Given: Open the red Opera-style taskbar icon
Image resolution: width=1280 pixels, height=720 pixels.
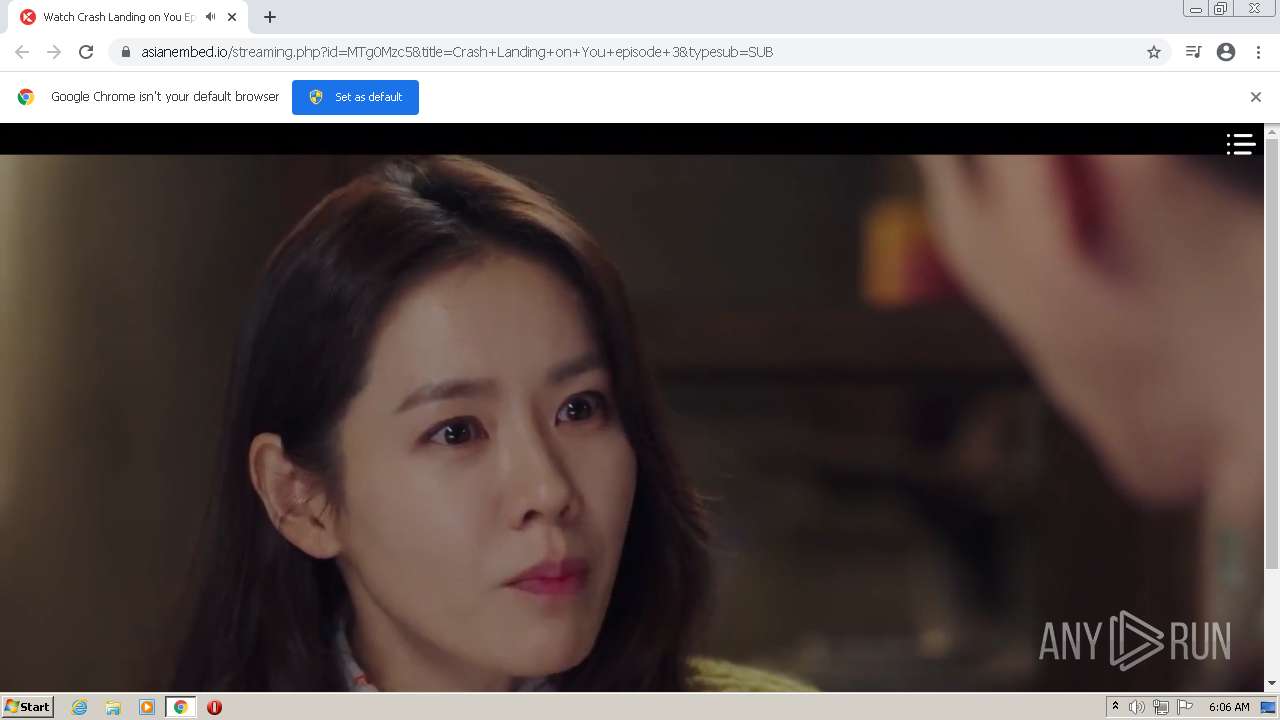Looking at the screenshot, I should click(214, 707).
